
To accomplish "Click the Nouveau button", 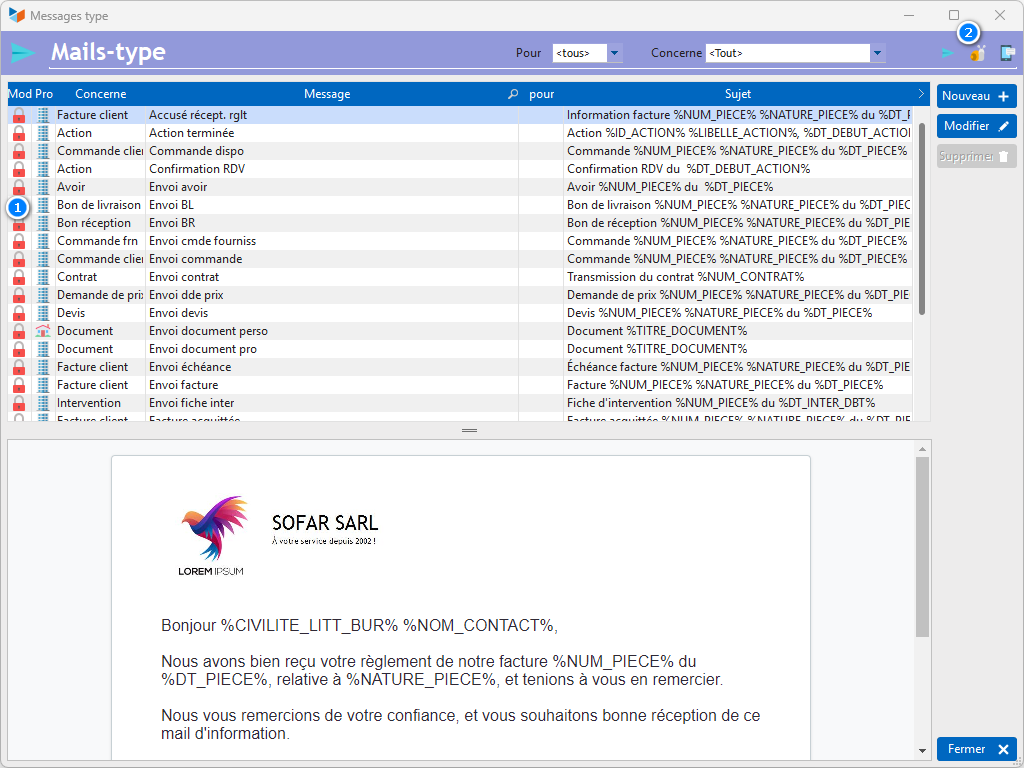I will point(976,96).
